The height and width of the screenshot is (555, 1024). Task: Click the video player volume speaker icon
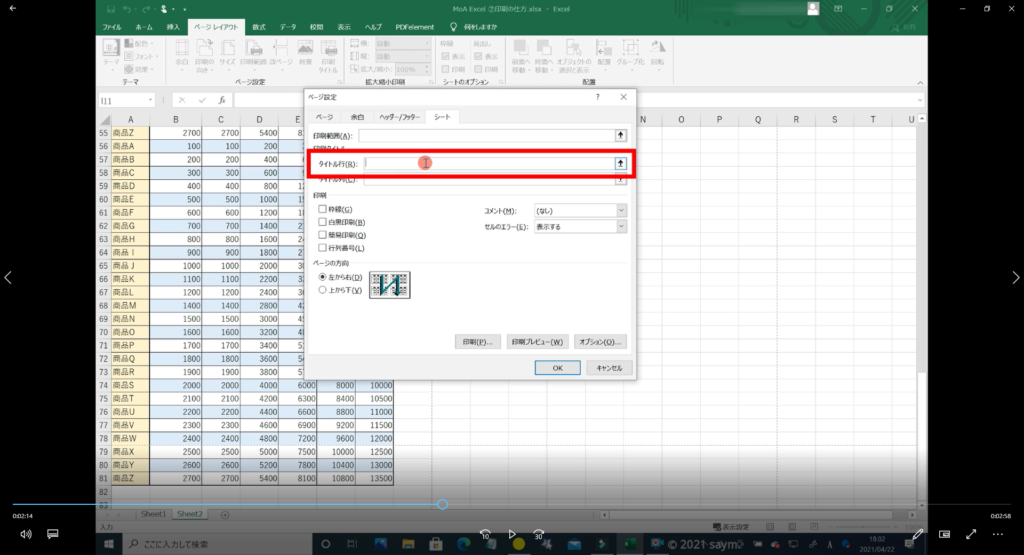pyautogui.click(x=25, y=534)
